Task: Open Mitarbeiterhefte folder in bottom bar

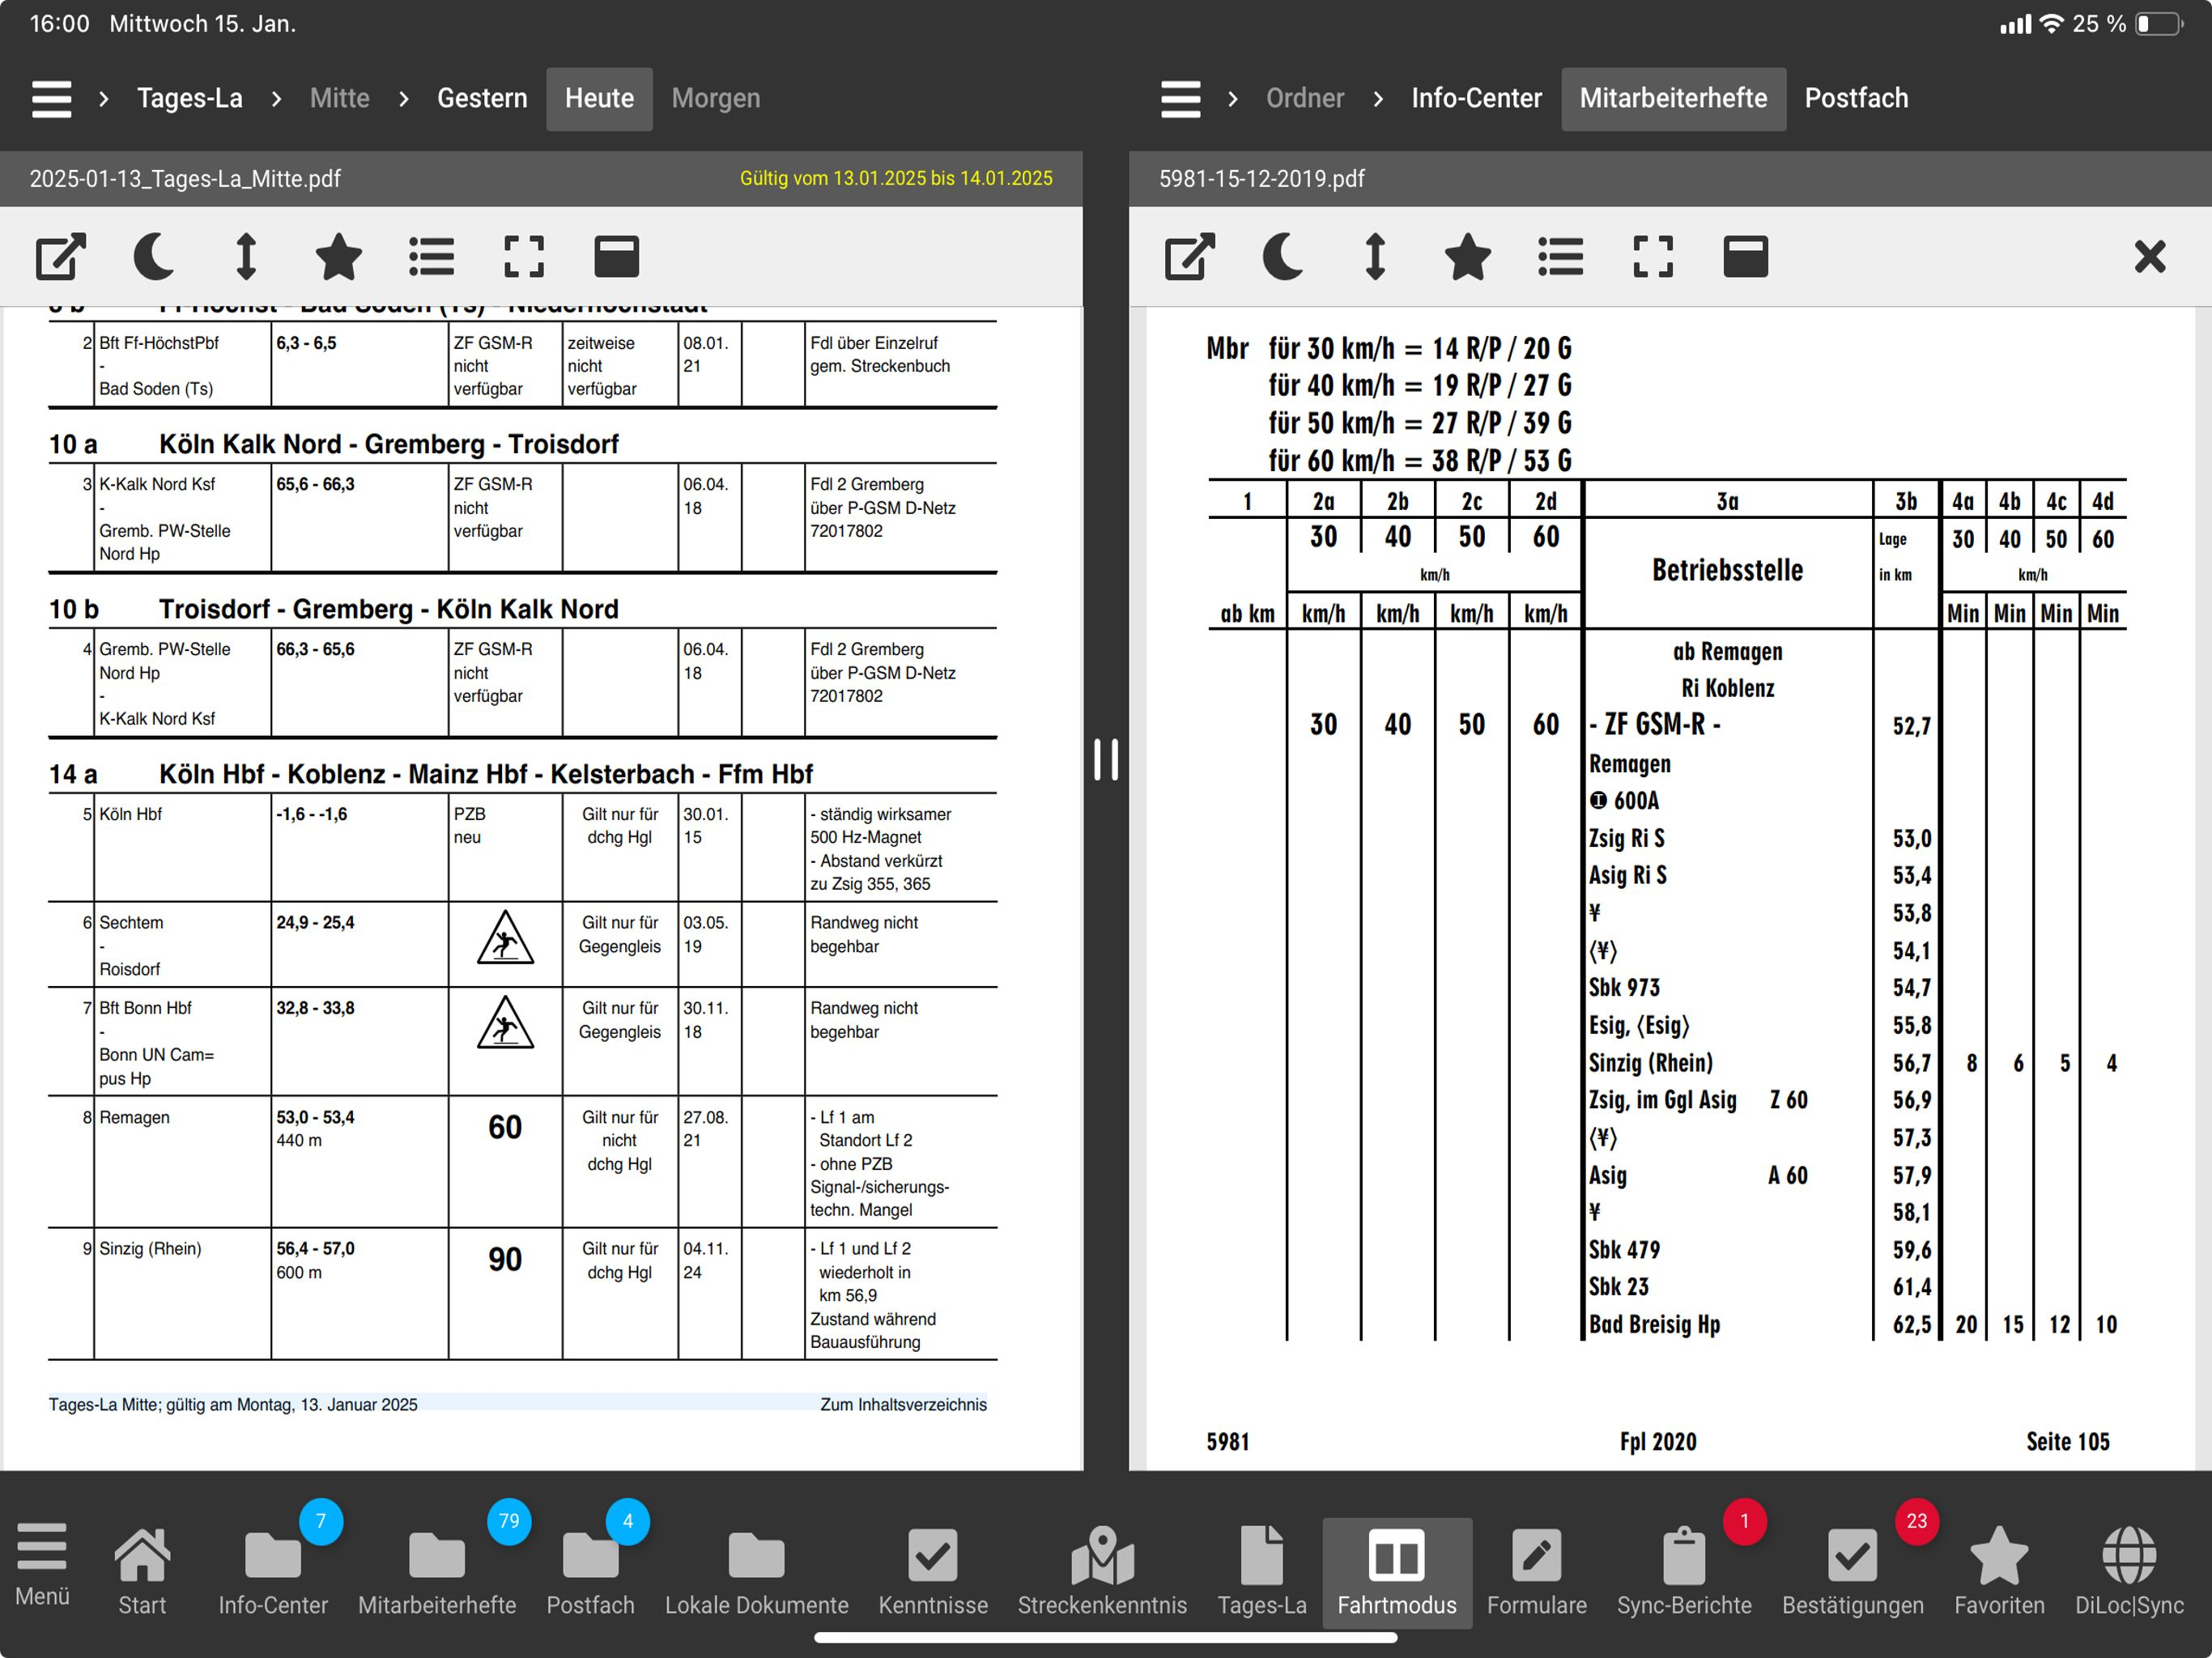Action: (437, 1571)
